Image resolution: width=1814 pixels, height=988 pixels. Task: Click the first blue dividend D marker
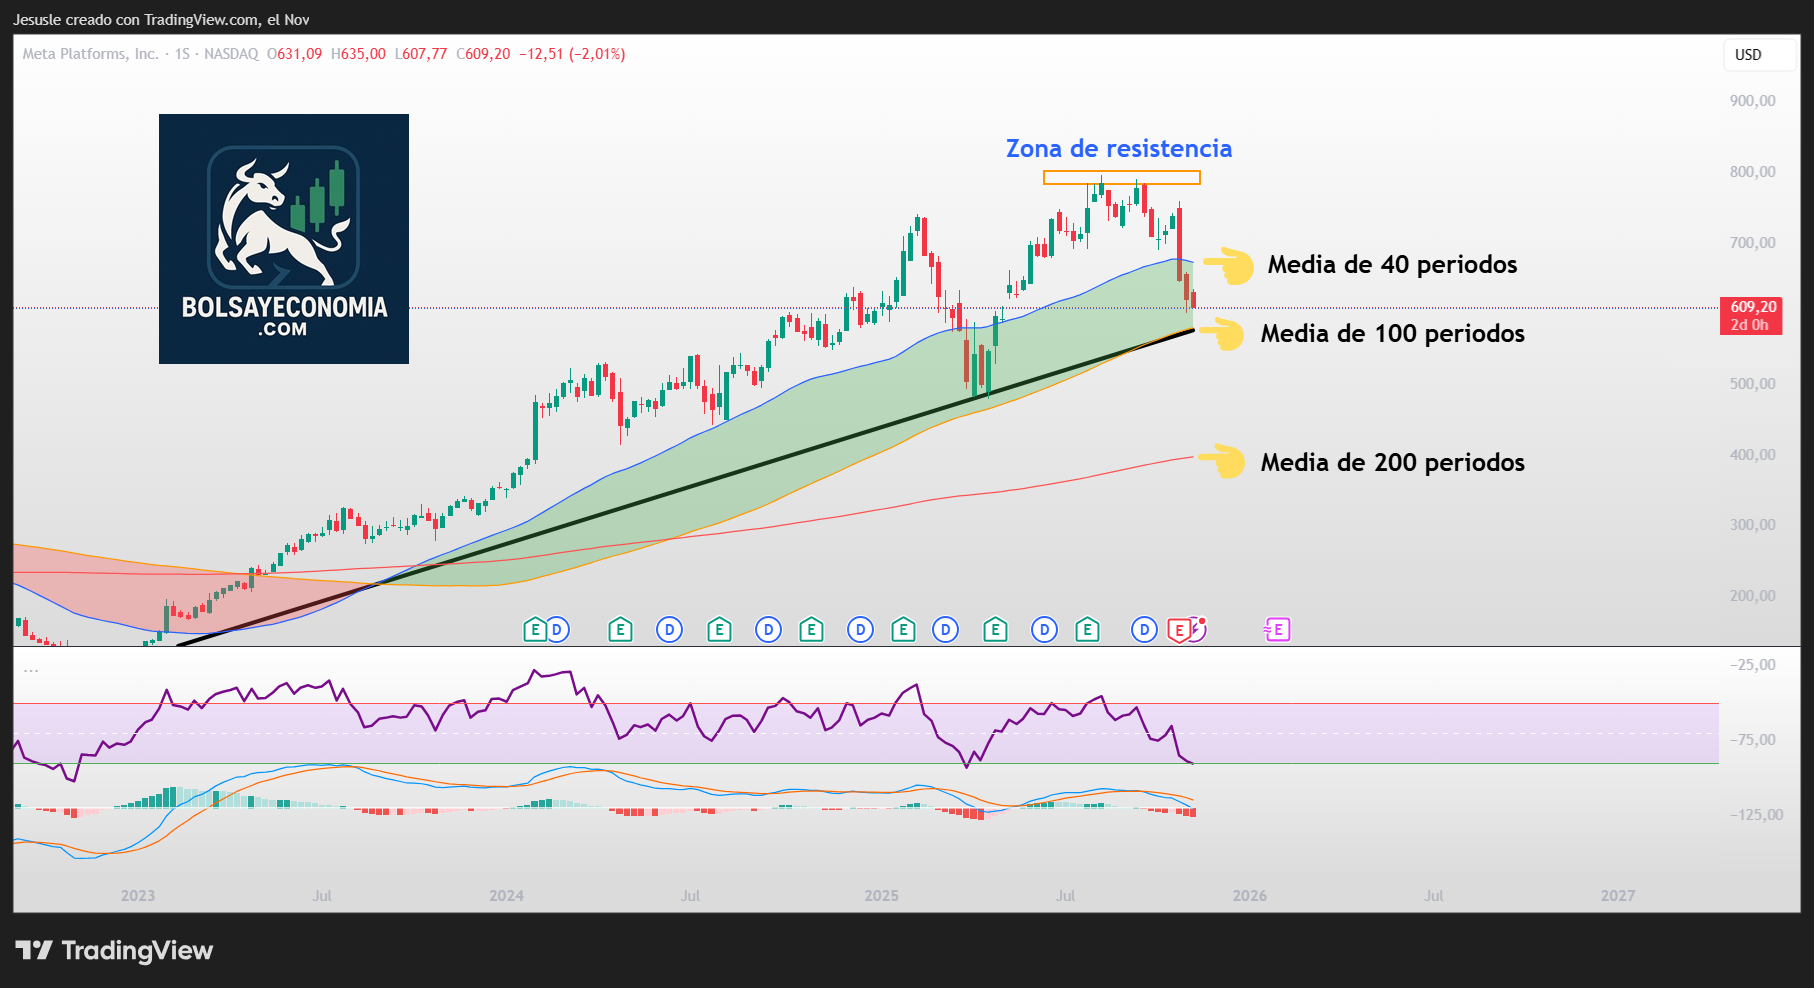pos(557,630)
